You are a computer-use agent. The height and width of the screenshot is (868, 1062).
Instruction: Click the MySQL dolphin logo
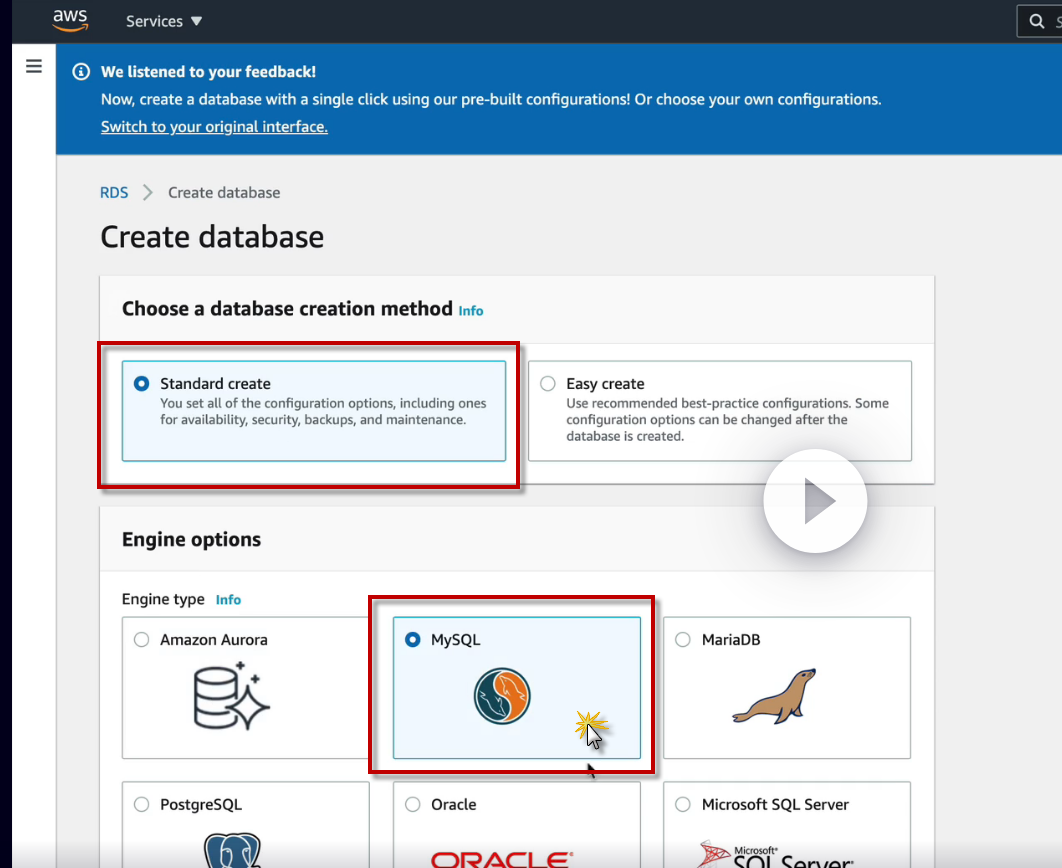click(502, 696)
